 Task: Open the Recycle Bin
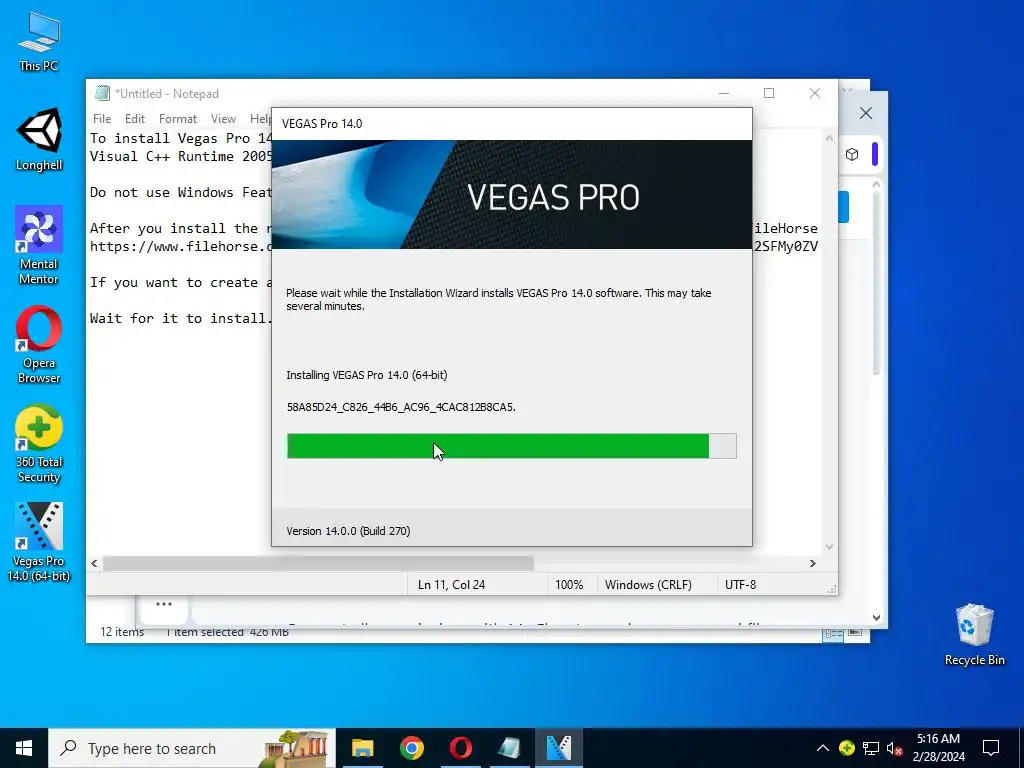tap(974, 634)
